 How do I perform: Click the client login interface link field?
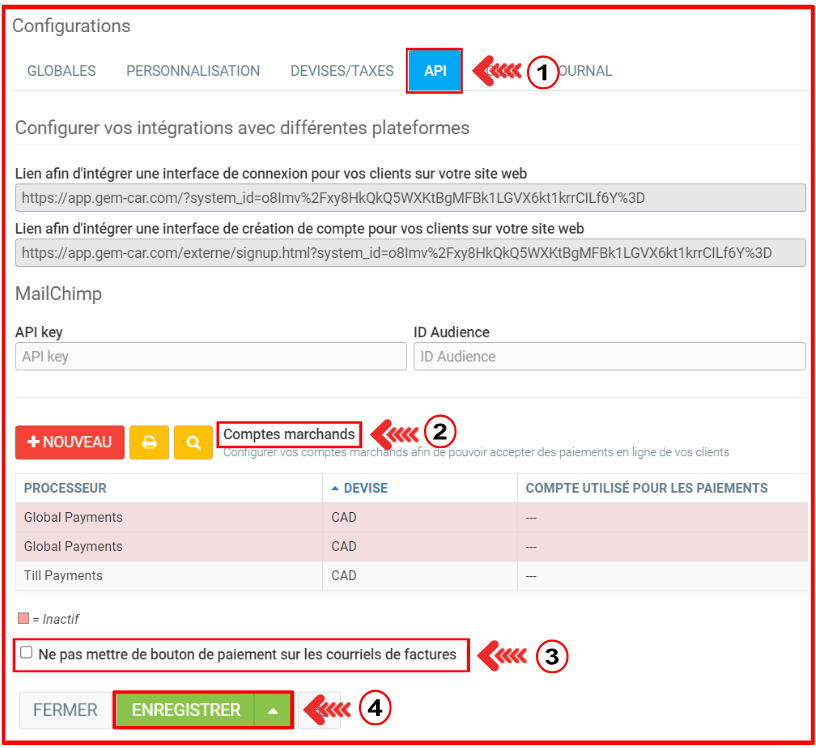[x=410, y=198]
